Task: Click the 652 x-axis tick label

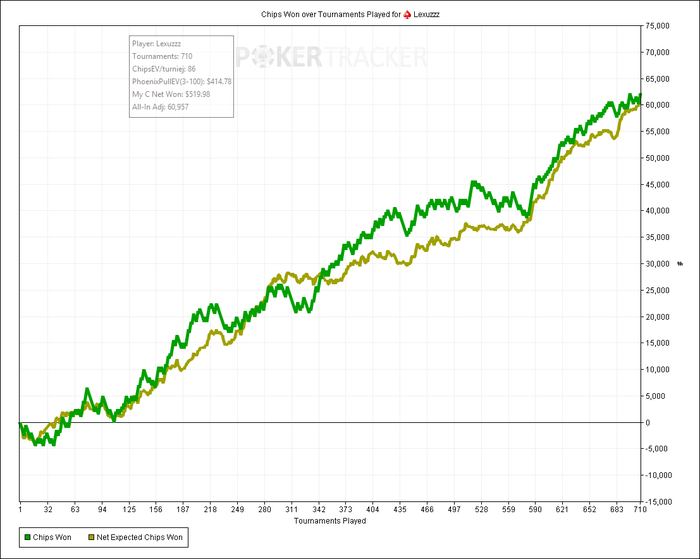Action: click(x=589, y=509)
